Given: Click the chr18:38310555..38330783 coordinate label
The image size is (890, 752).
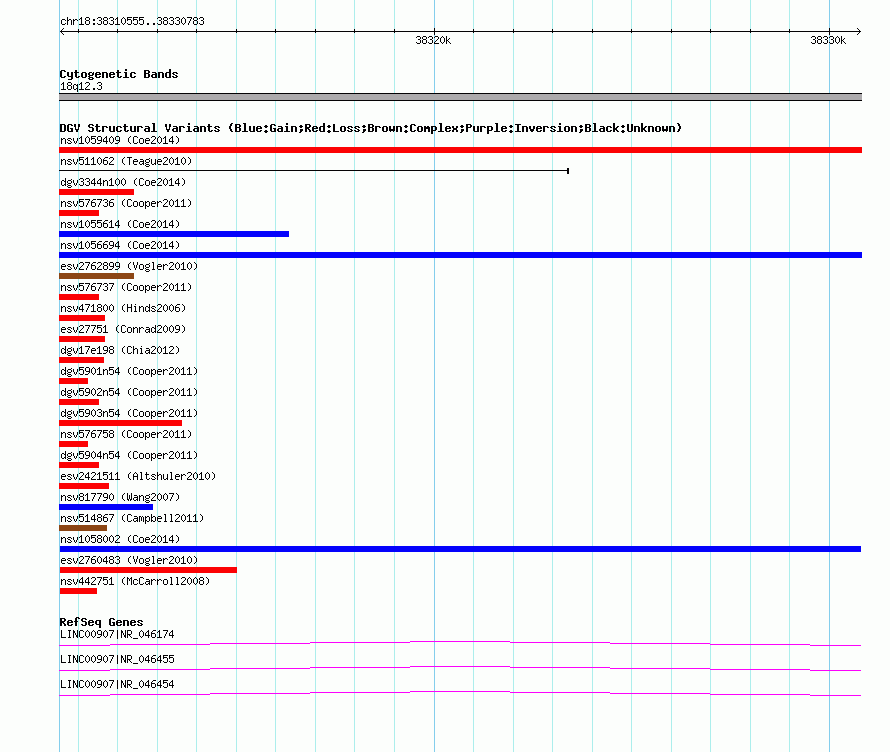Looking at the screenshot, I should tap(132, 21).
